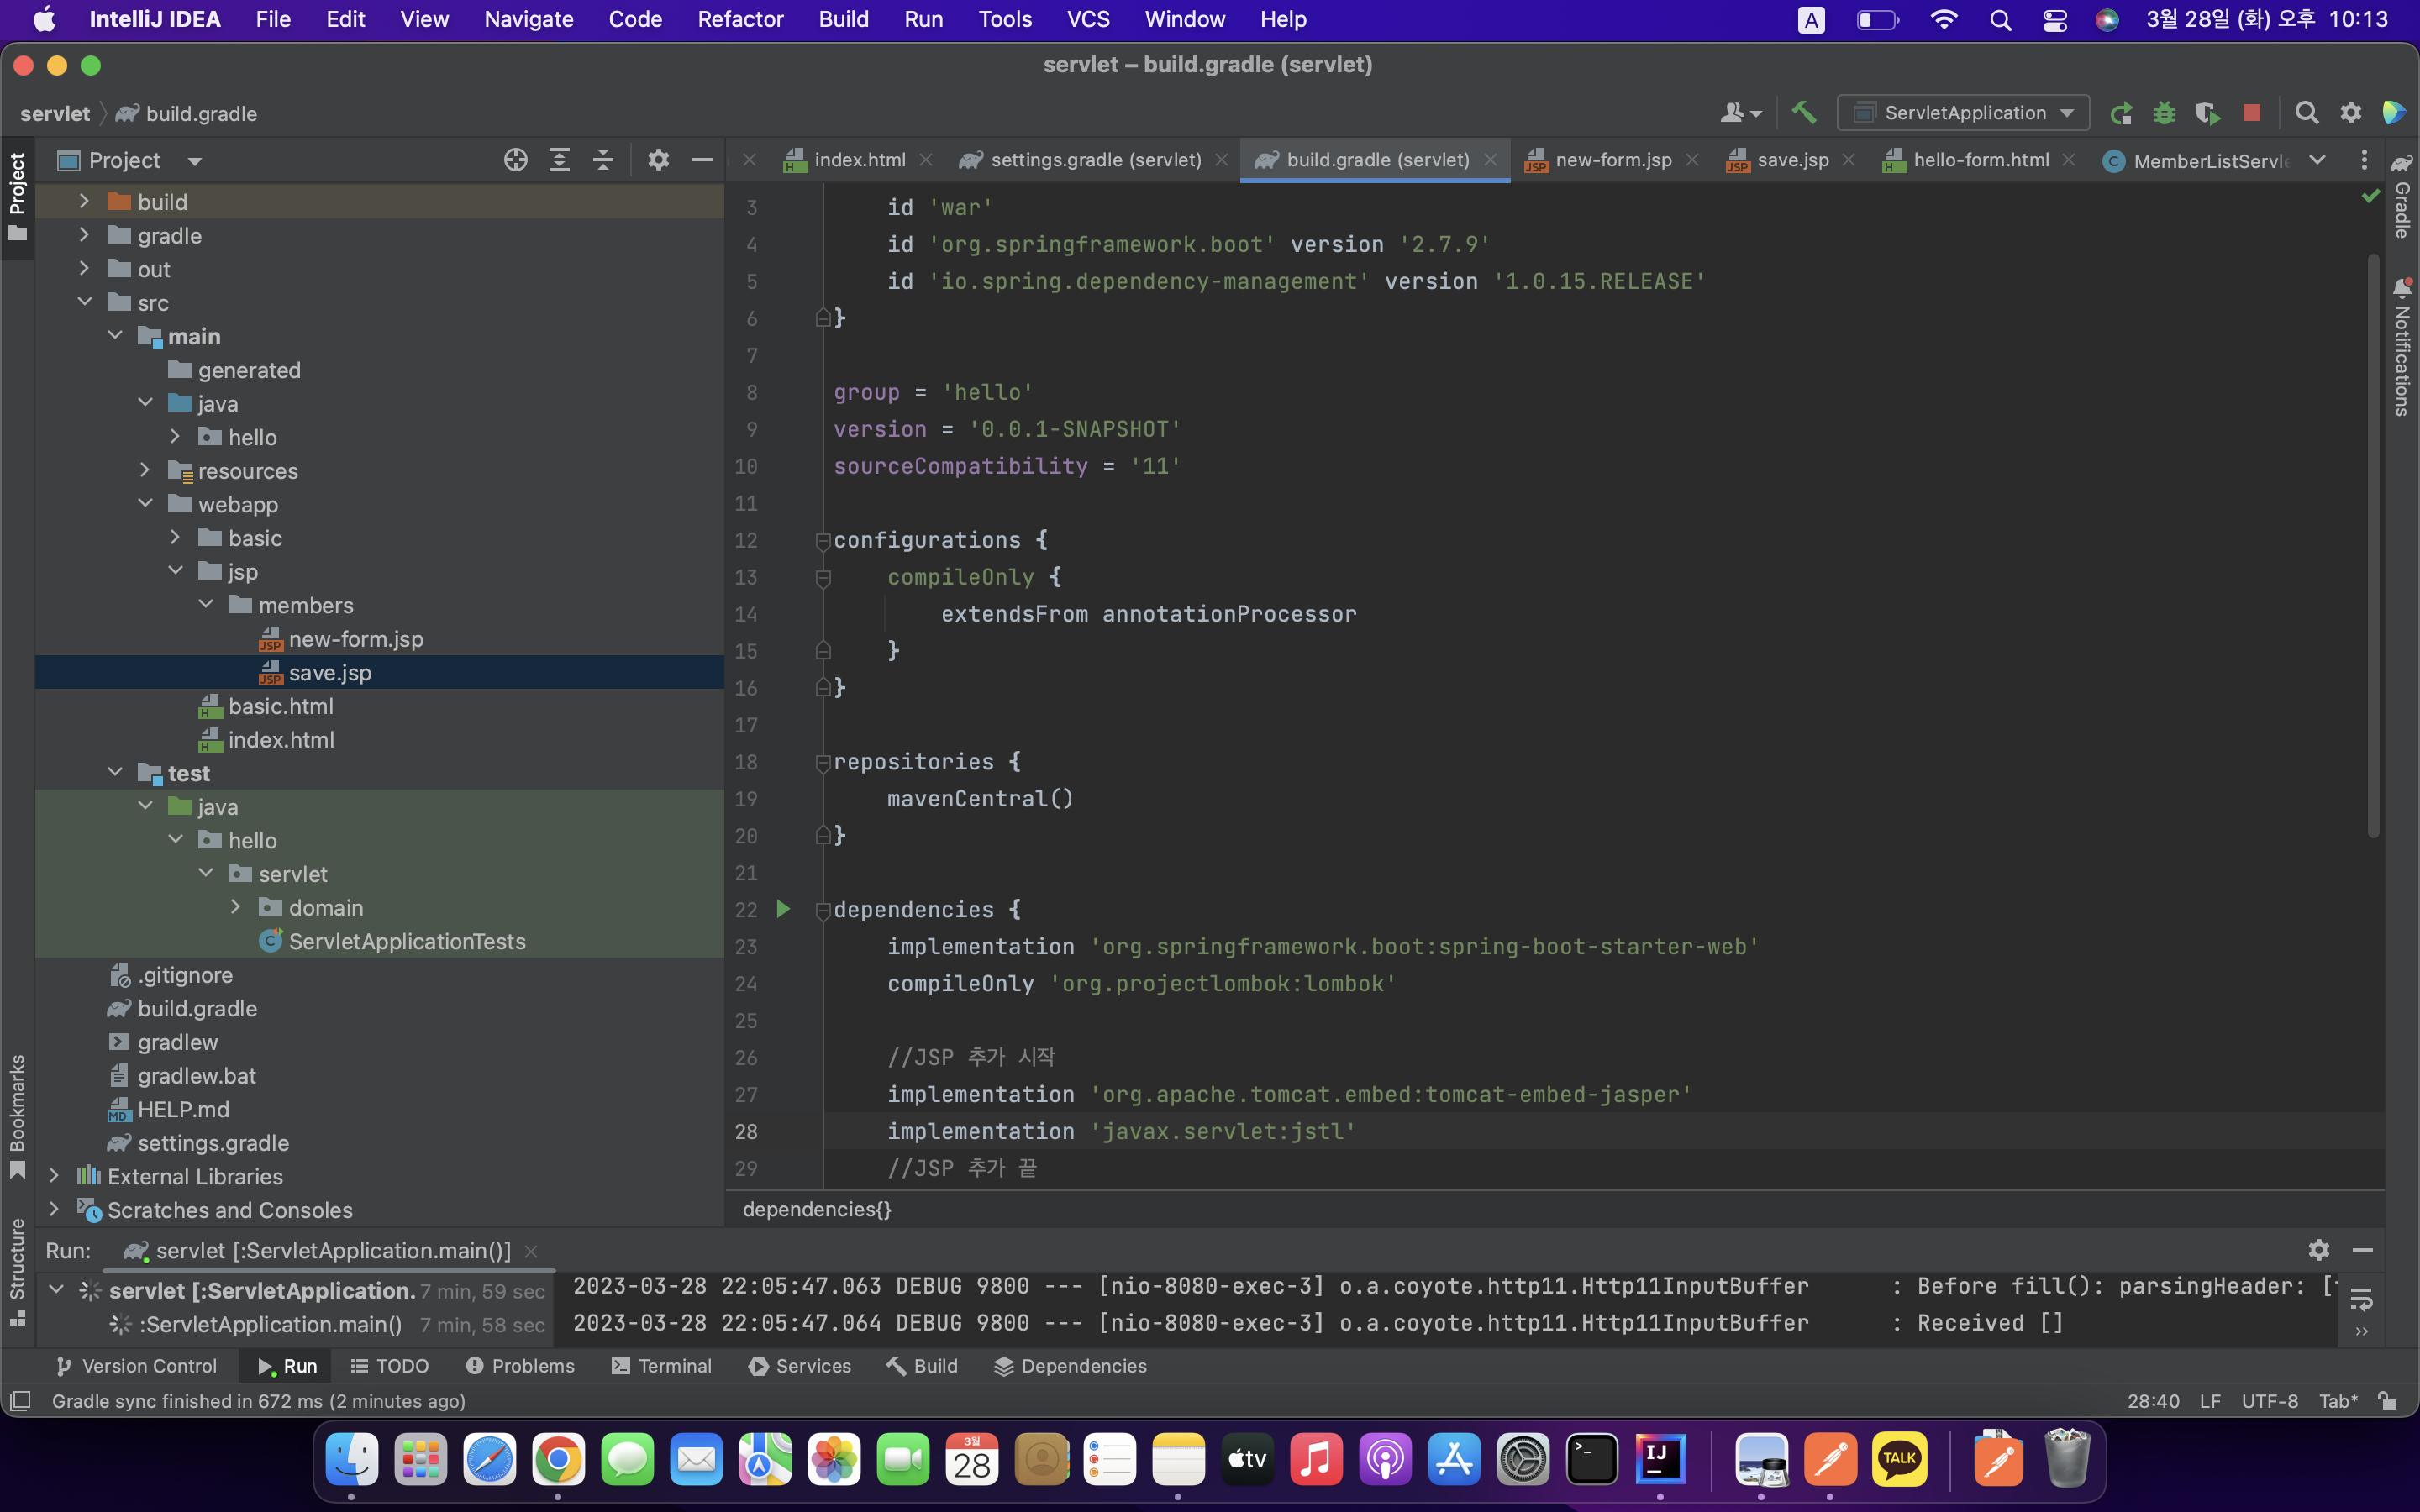The width and height of the screenshot is (2420, 1512).
Task: Open KakaoTalk from the dock
Action: pyautogui.click(x=1899, y=1461)
